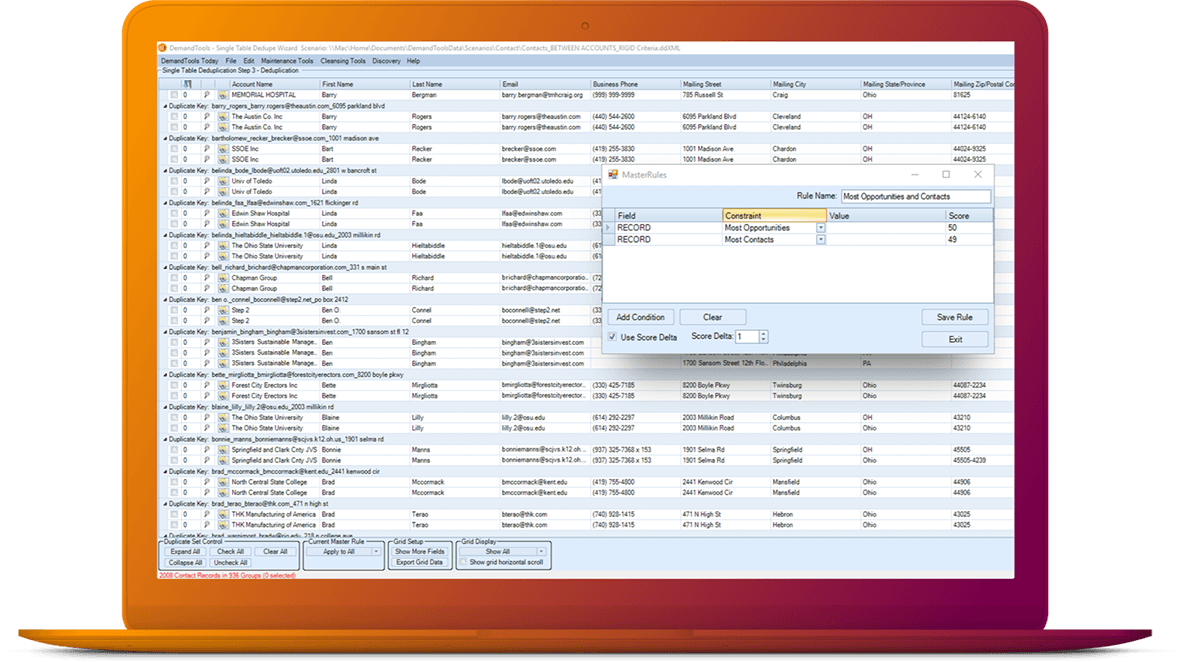Screen dimensions: 1182x662
Task: Click the Clear button in MasterRules
Action: [x=712, y=317]
